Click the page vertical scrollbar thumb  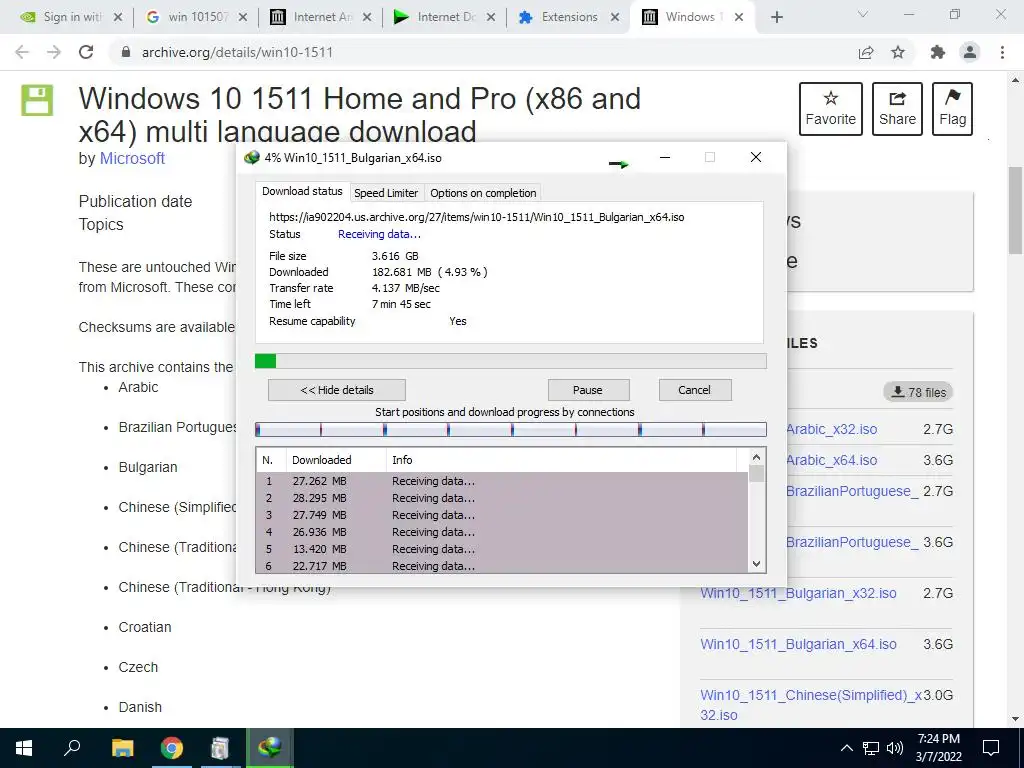[x=1016, y=210]
